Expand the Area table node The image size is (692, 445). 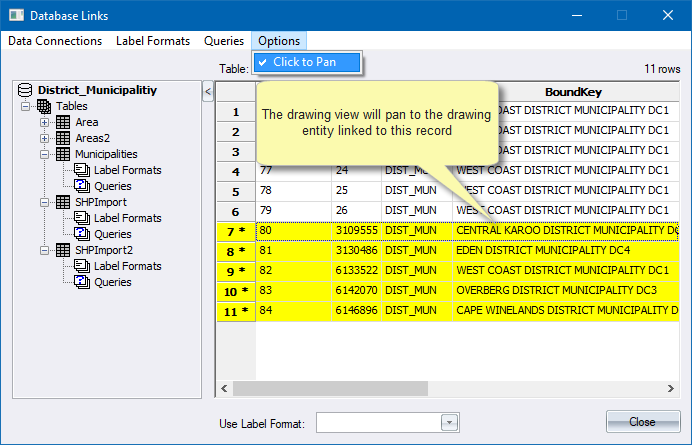(x=45, y=122)
